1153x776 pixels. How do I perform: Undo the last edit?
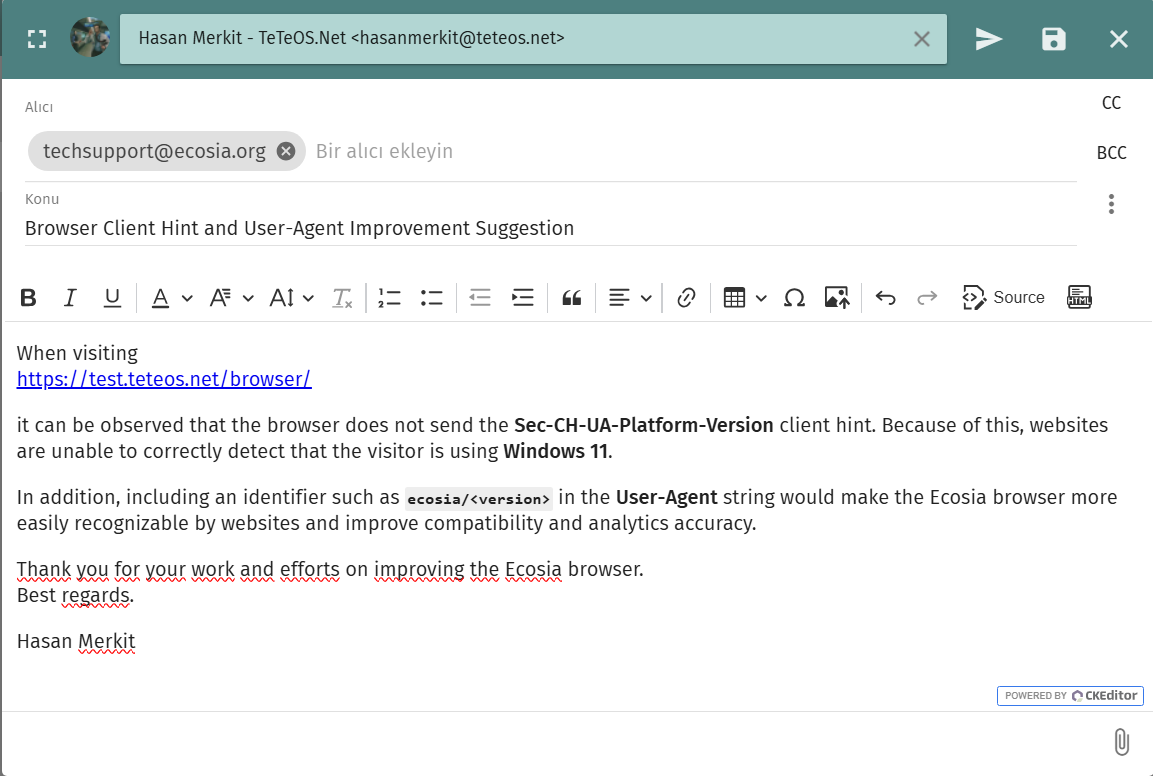tap(885, 298)
